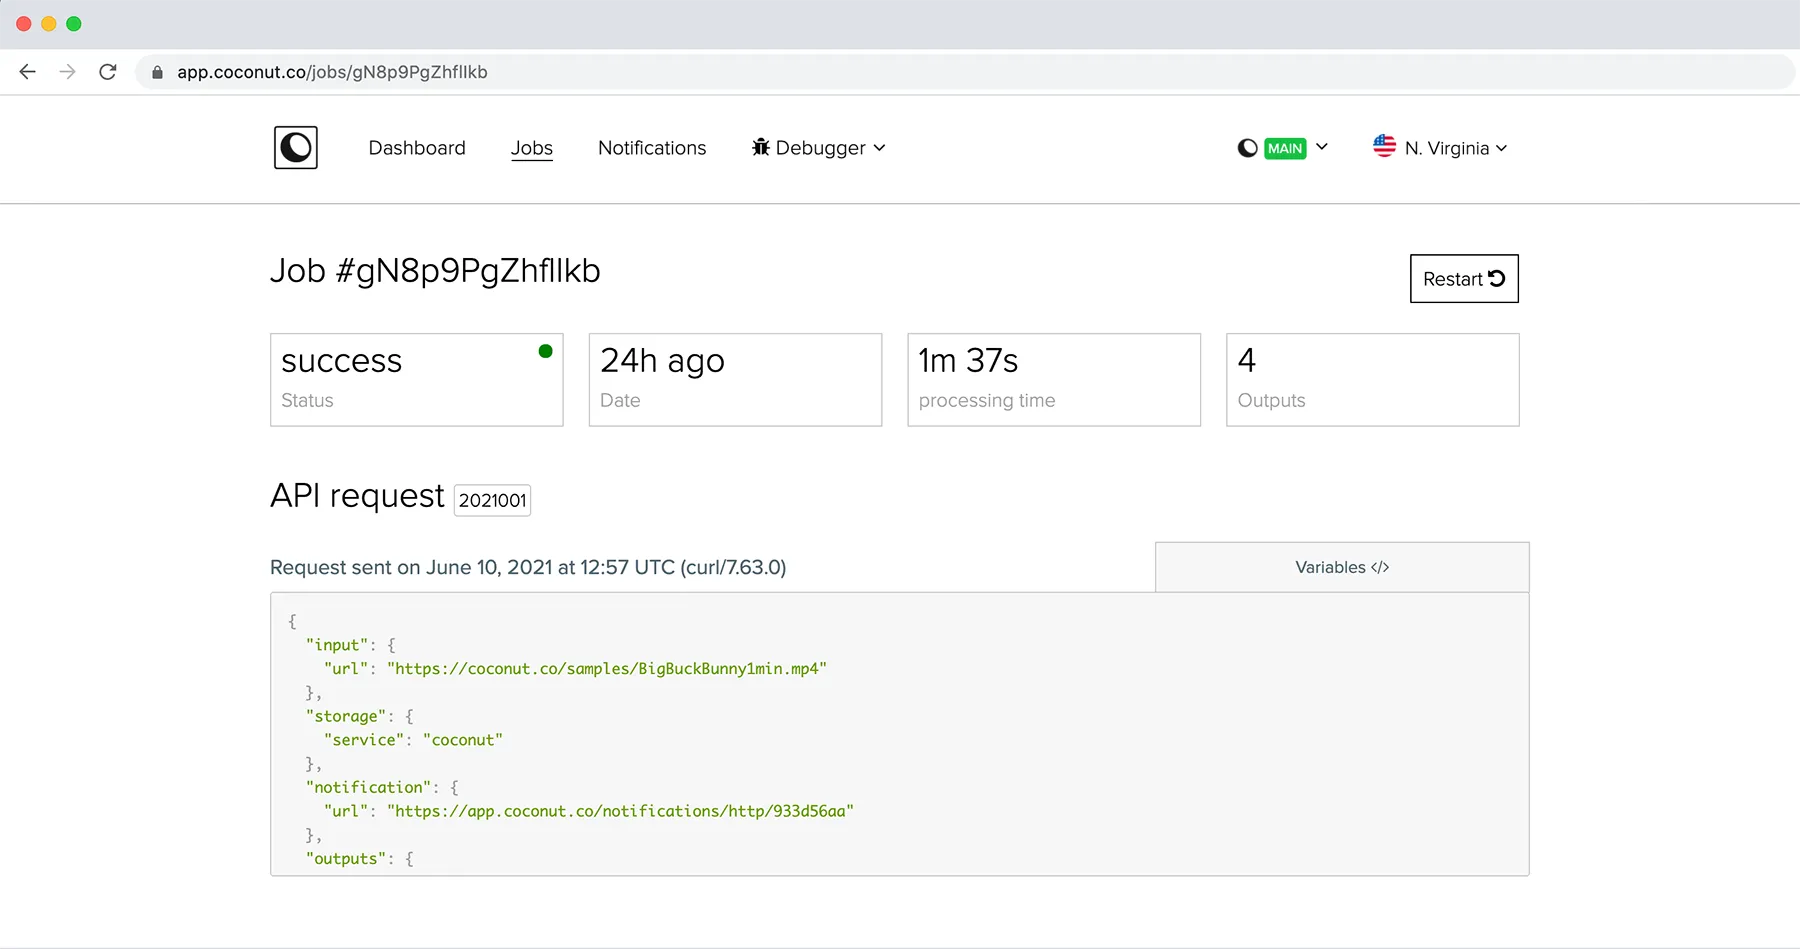Viewport: 1800px width, 949px height.
Task: Click the Coconut logo icon
Action: coord(295,147)
